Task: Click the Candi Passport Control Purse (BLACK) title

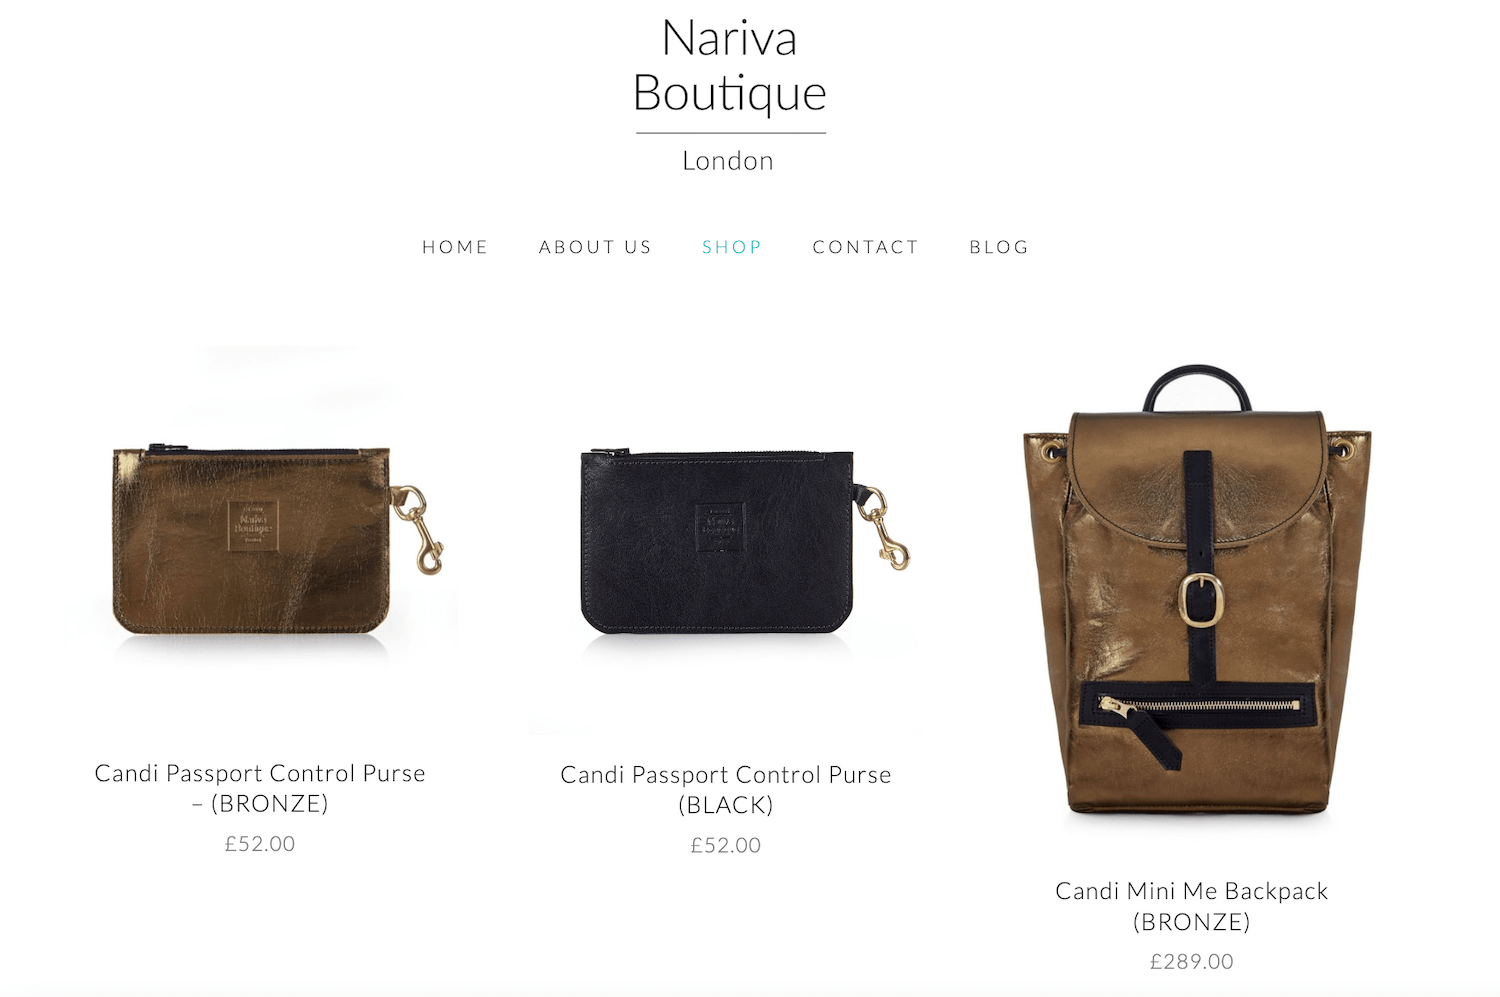Action: click(x=726, y=790)
